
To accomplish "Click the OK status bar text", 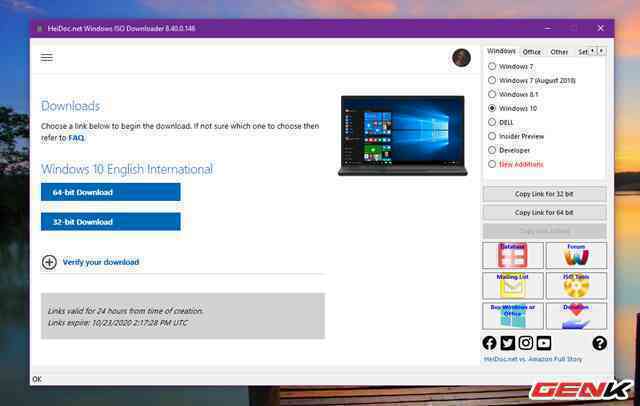I will (37, 379).
